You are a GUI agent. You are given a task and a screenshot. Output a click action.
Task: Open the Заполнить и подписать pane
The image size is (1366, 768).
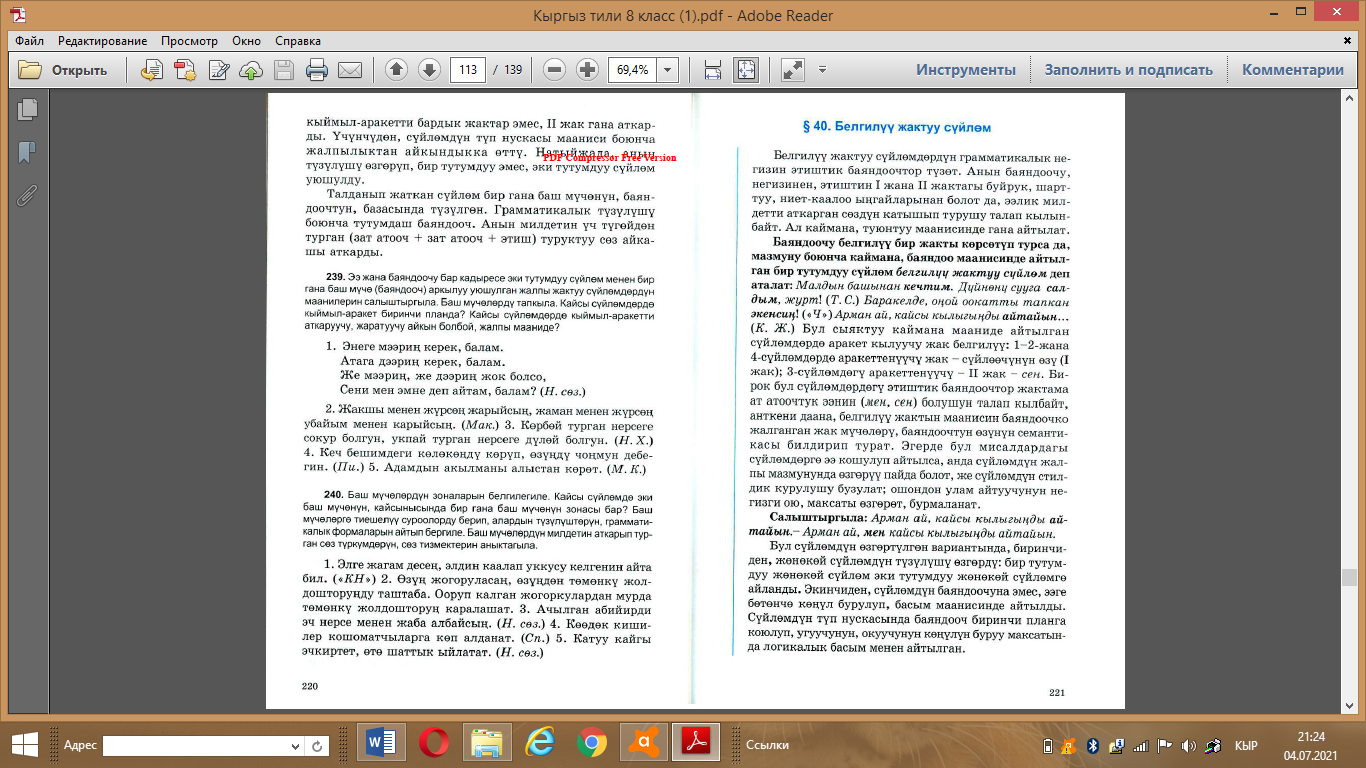[1129, 70]
